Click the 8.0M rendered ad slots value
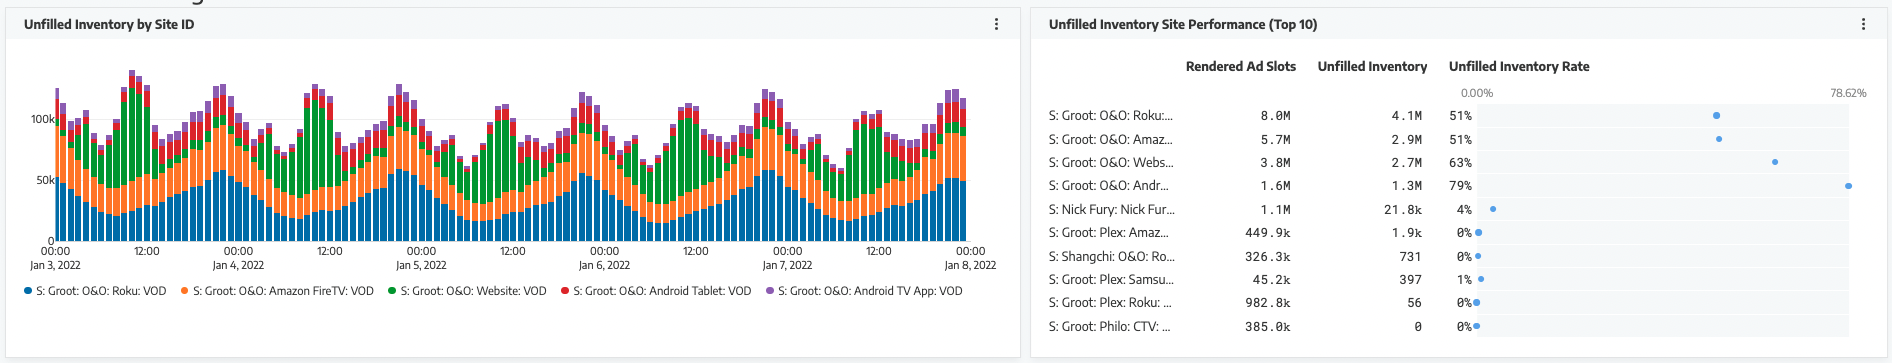 click(1275, 116)
